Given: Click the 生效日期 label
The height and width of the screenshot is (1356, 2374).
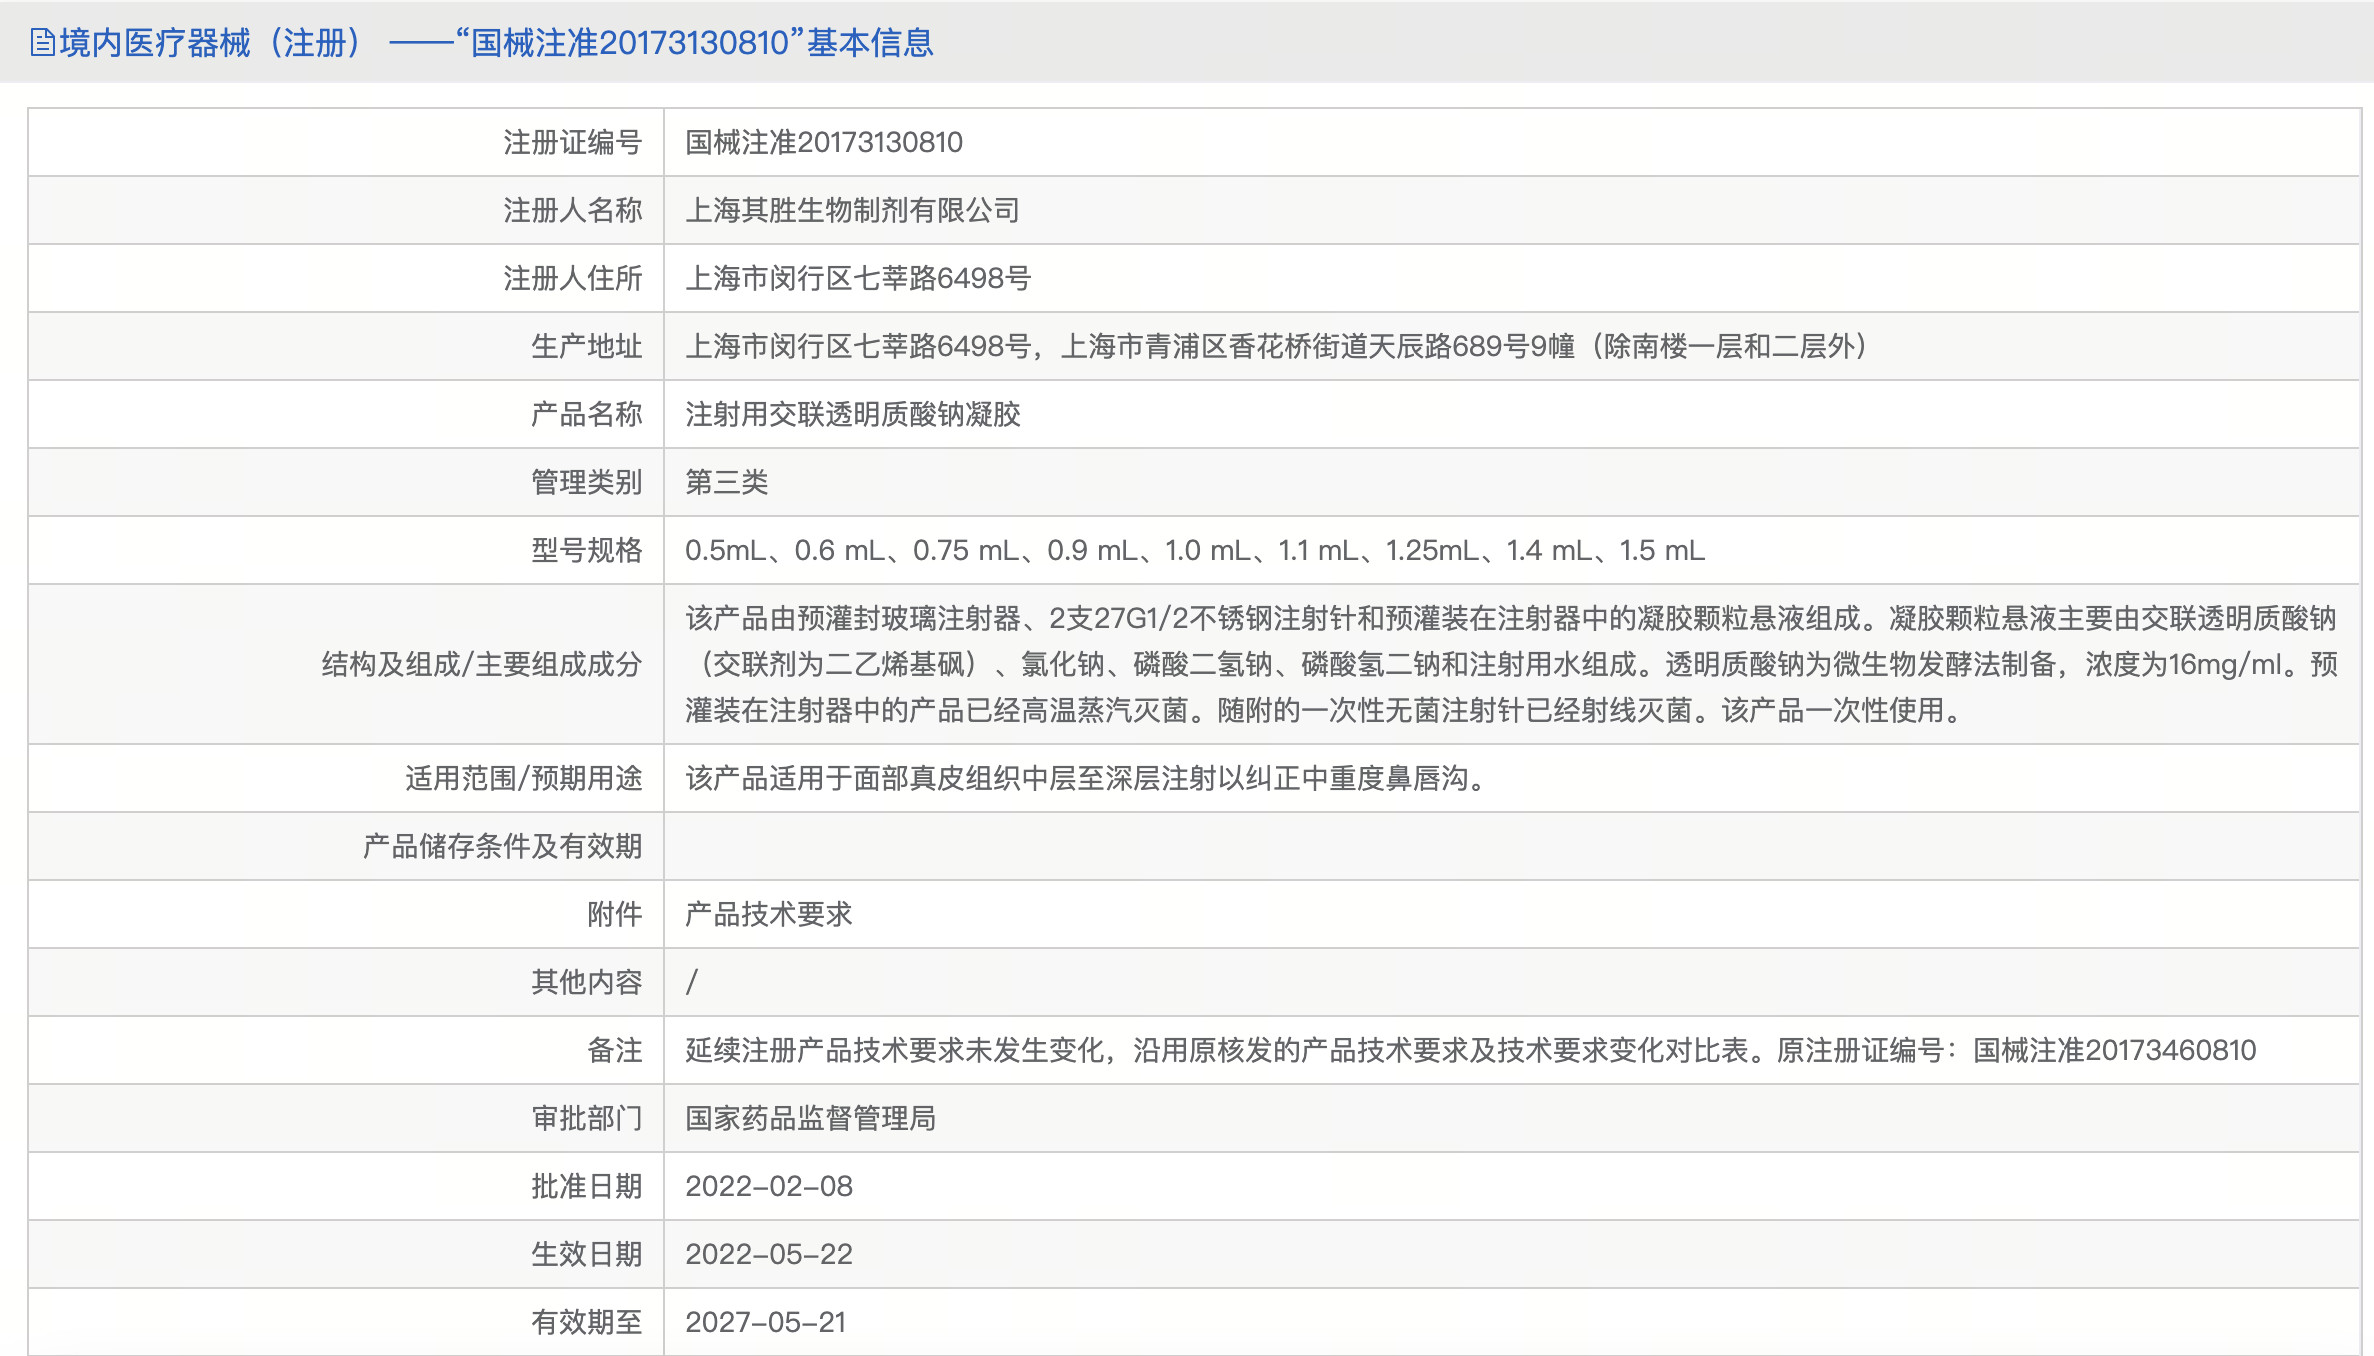Looking at the screenshot, I should pos(586,1255).
